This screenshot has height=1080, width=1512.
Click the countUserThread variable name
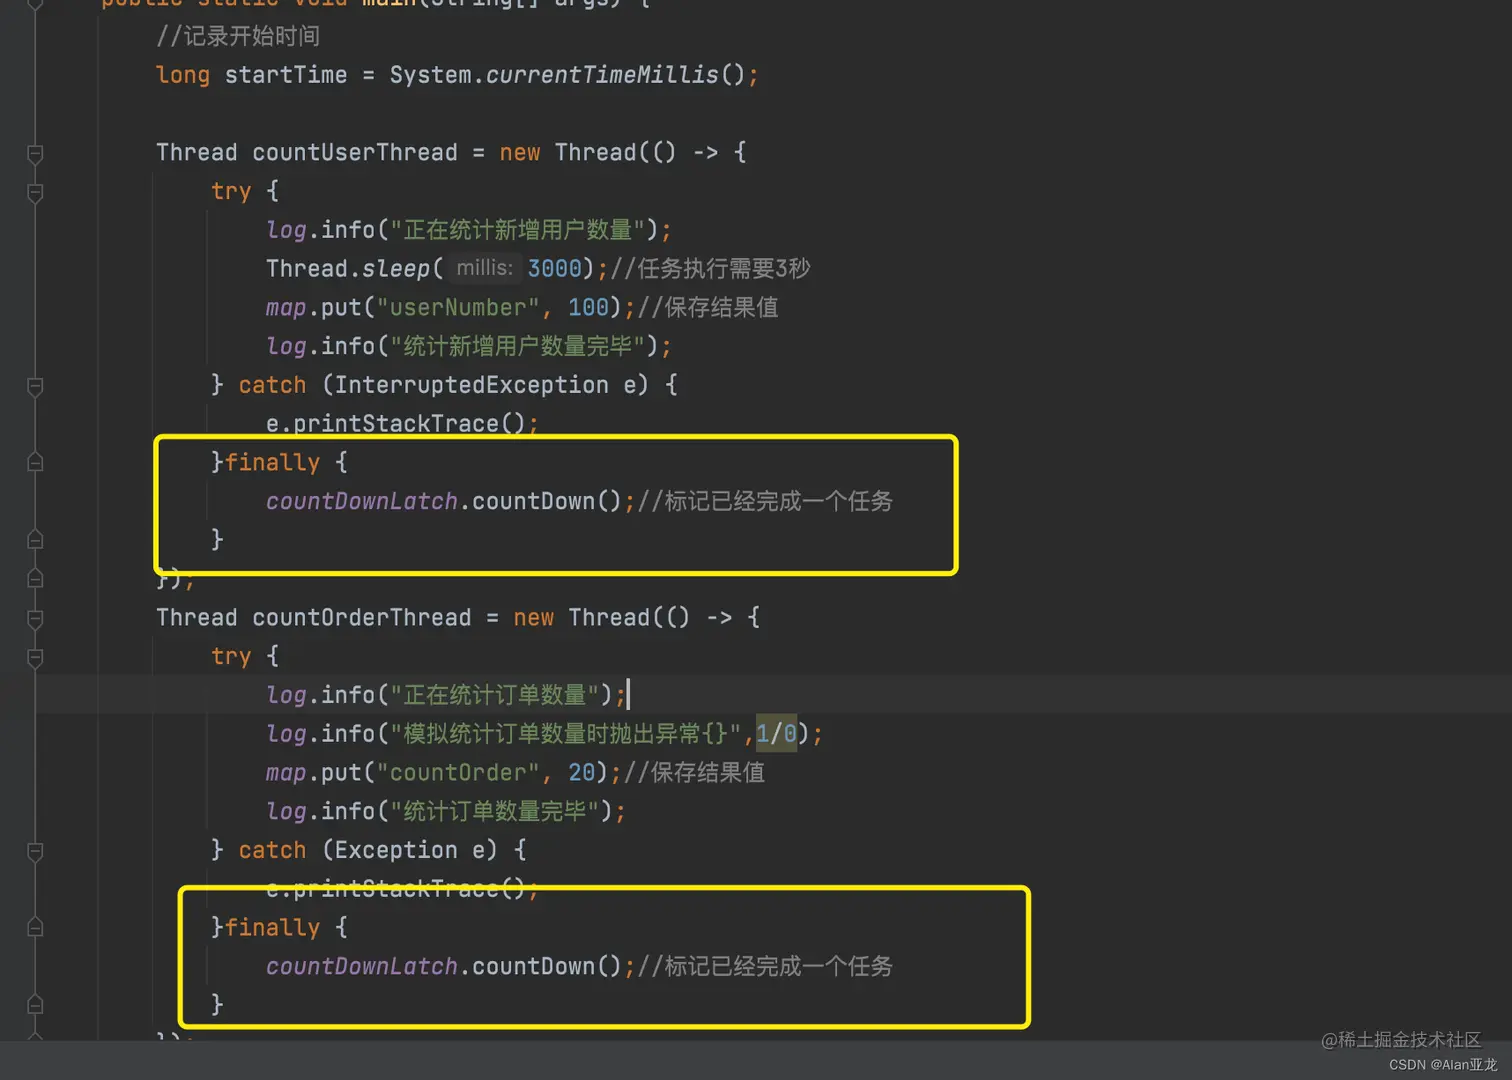coord(355,152)
